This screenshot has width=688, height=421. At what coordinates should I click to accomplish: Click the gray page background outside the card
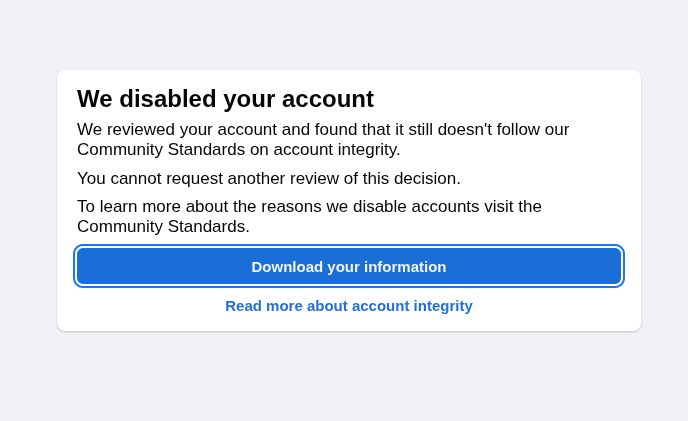click(x=344, y=375)
